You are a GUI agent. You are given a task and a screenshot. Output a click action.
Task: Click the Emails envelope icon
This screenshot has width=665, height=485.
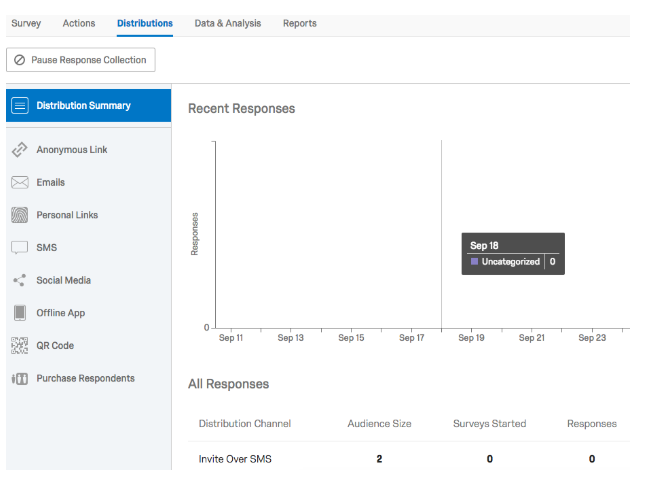pos(20,182)
